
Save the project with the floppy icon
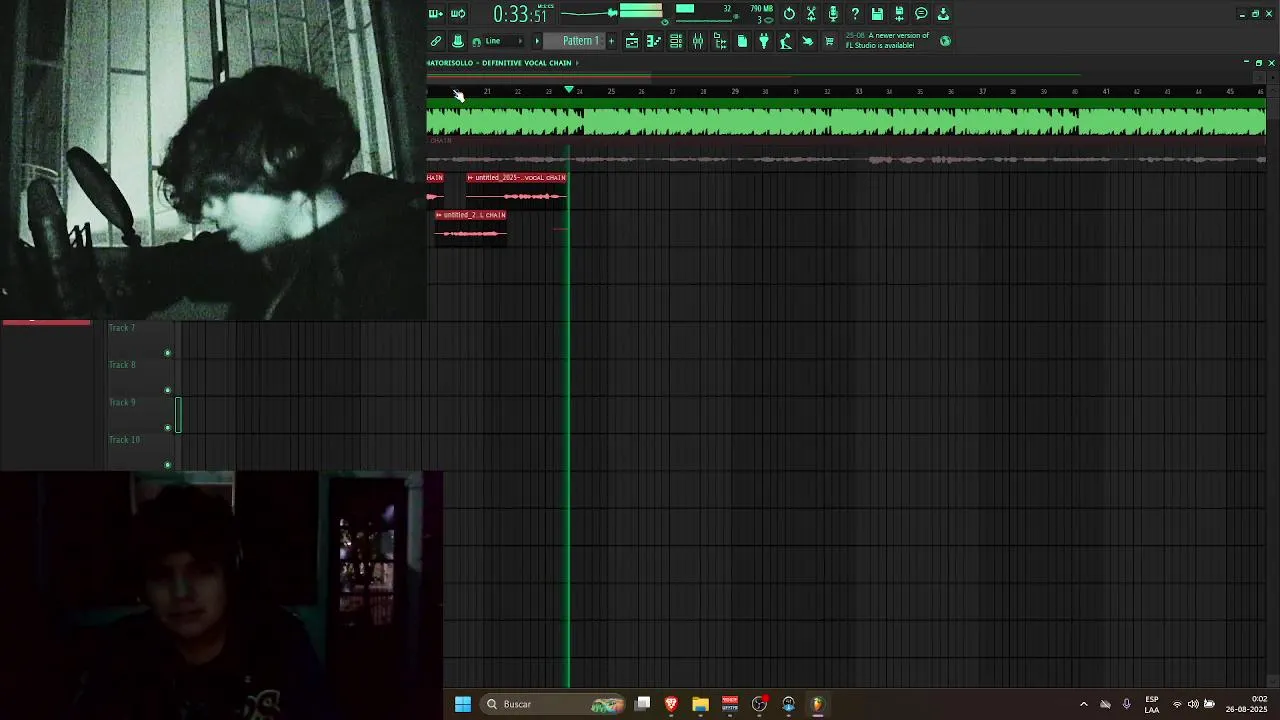(x=877, y=14)
